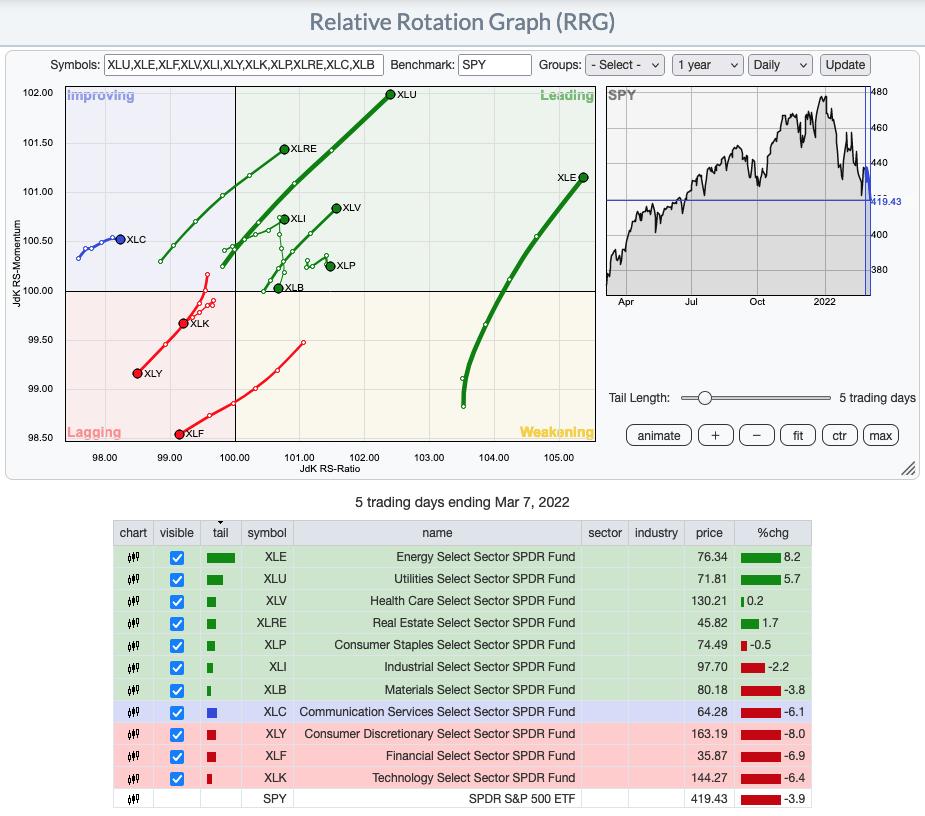Click Utilities Select Sector SPDR Fund name
The height and width of the screenshot is (816, 925).
click(484, 579)
